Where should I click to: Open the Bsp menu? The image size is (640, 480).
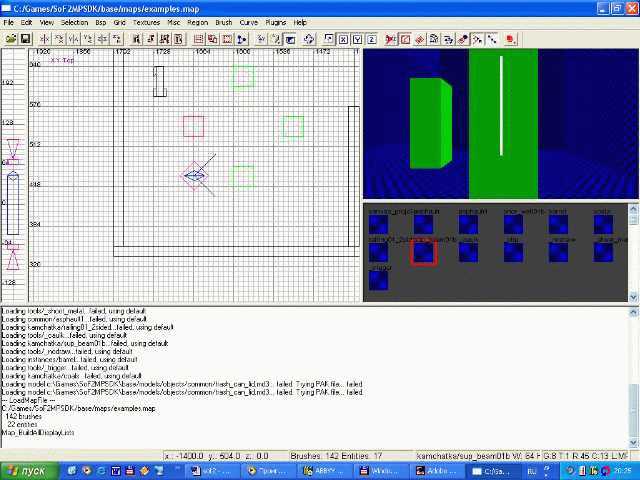(101, 22)
